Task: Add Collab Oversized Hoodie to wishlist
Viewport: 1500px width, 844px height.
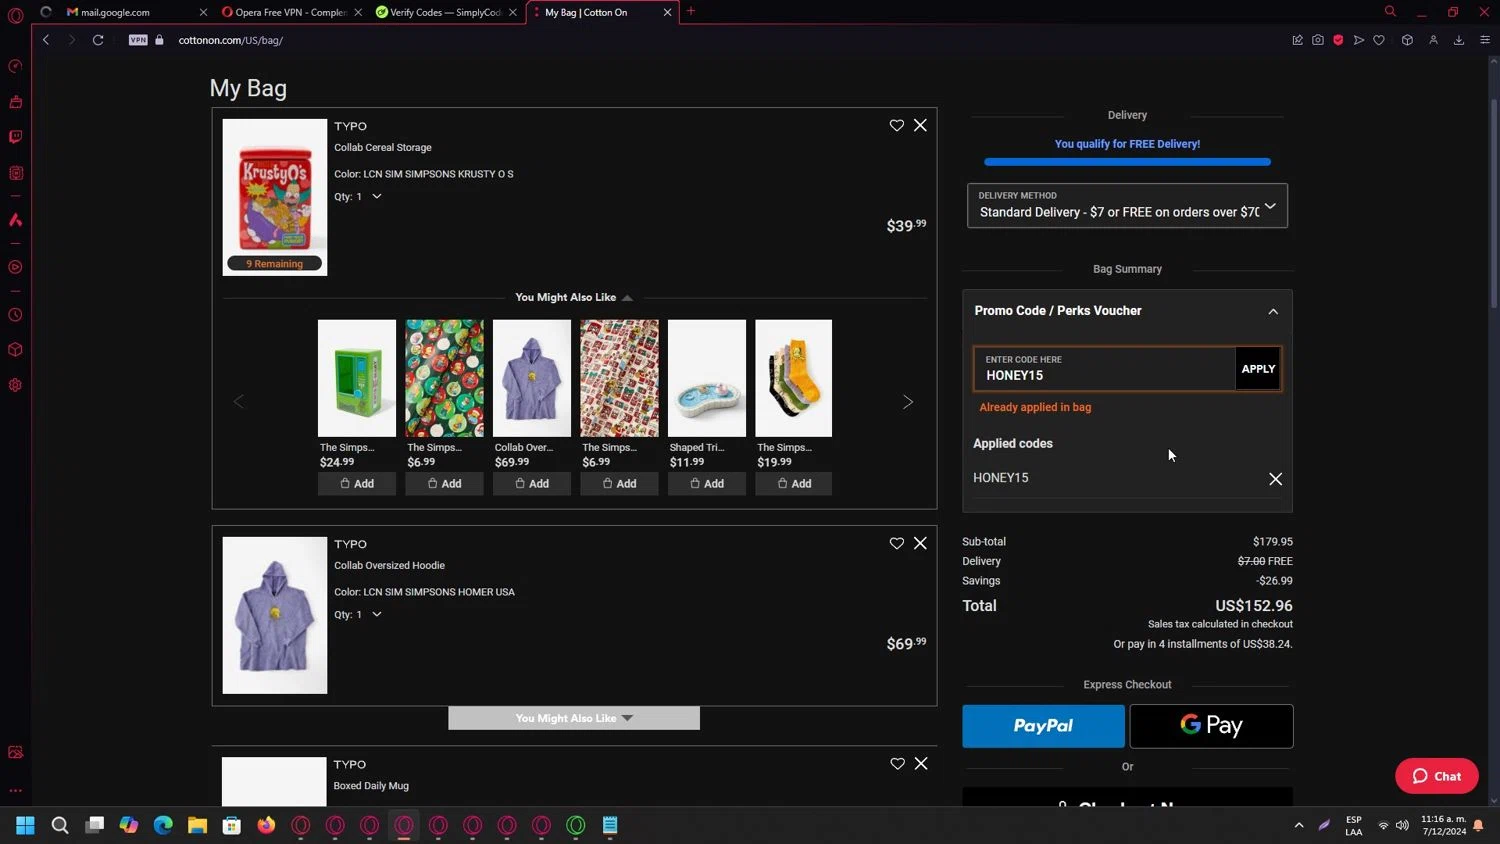Action: tap(896, 543)
